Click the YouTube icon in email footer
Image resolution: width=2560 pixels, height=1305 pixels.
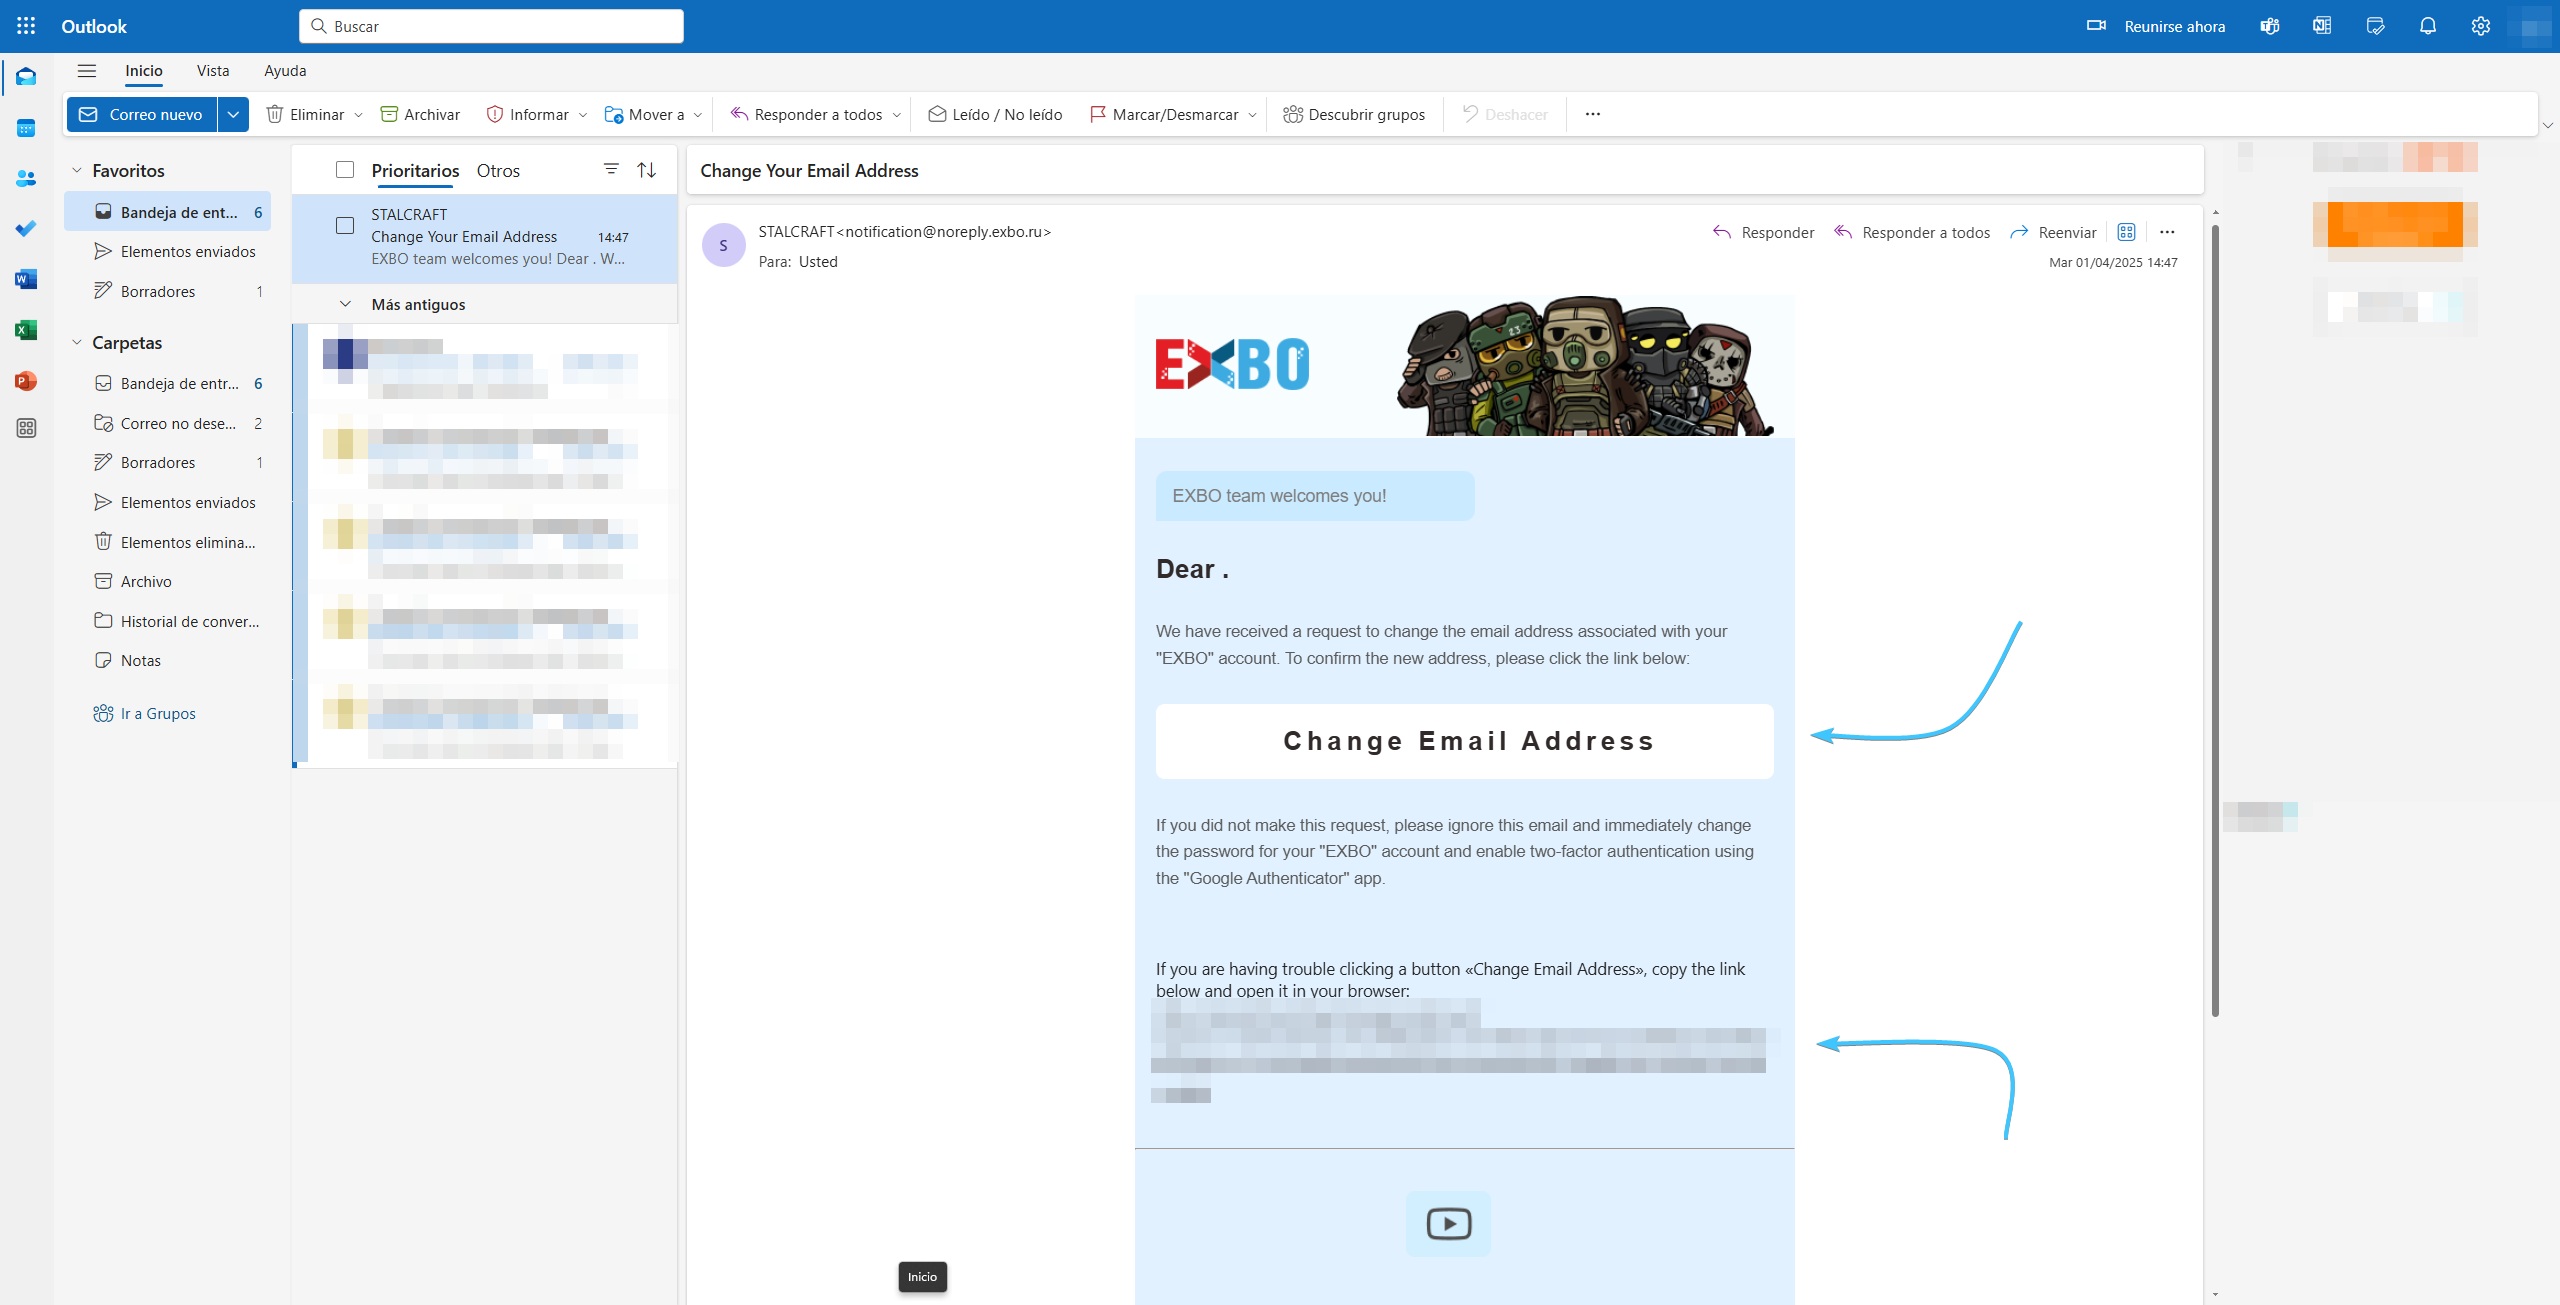tap(1448, 1223)
